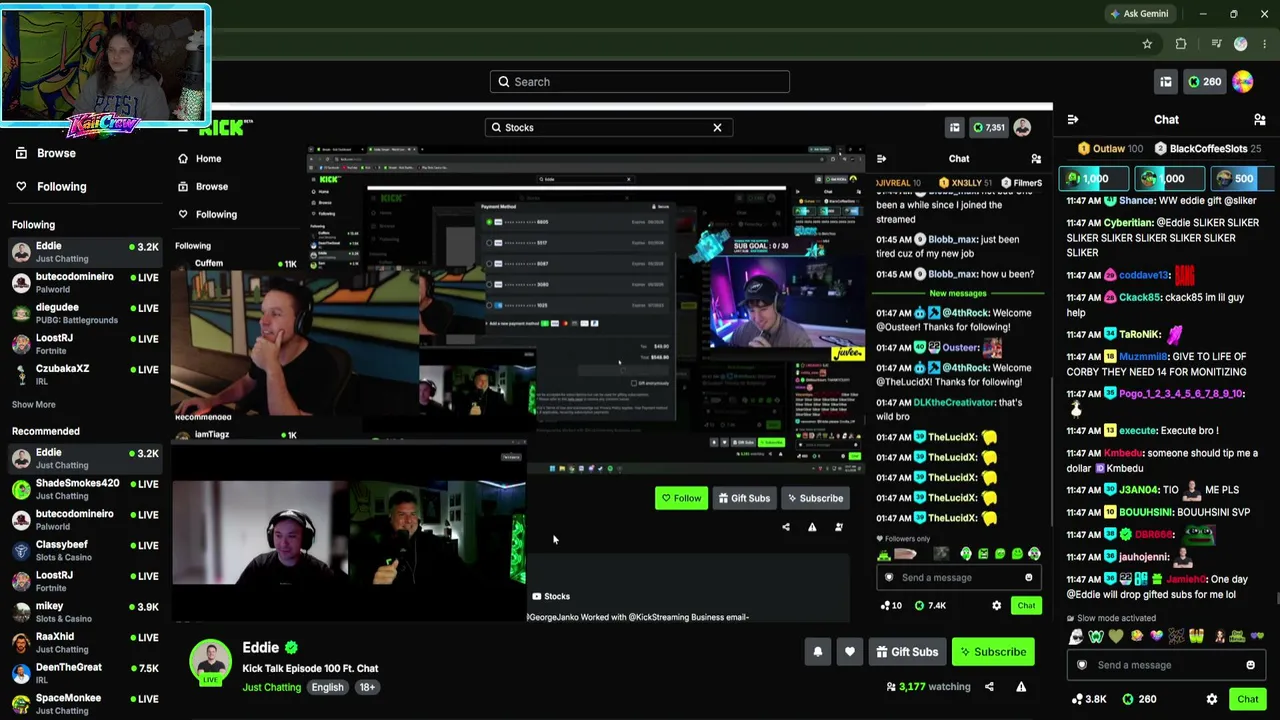Open diegudee PUBG: Battlegrounds channel

click(x=85, y=313)
